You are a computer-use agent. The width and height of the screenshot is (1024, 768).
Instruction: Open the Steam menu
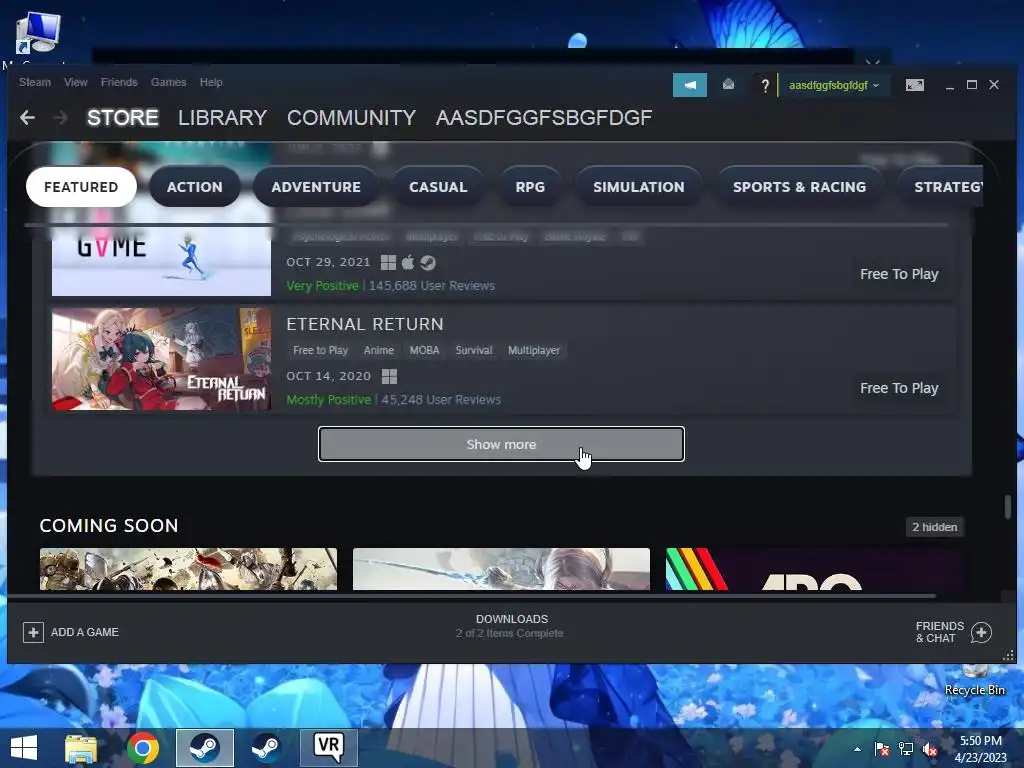point(35,82)
